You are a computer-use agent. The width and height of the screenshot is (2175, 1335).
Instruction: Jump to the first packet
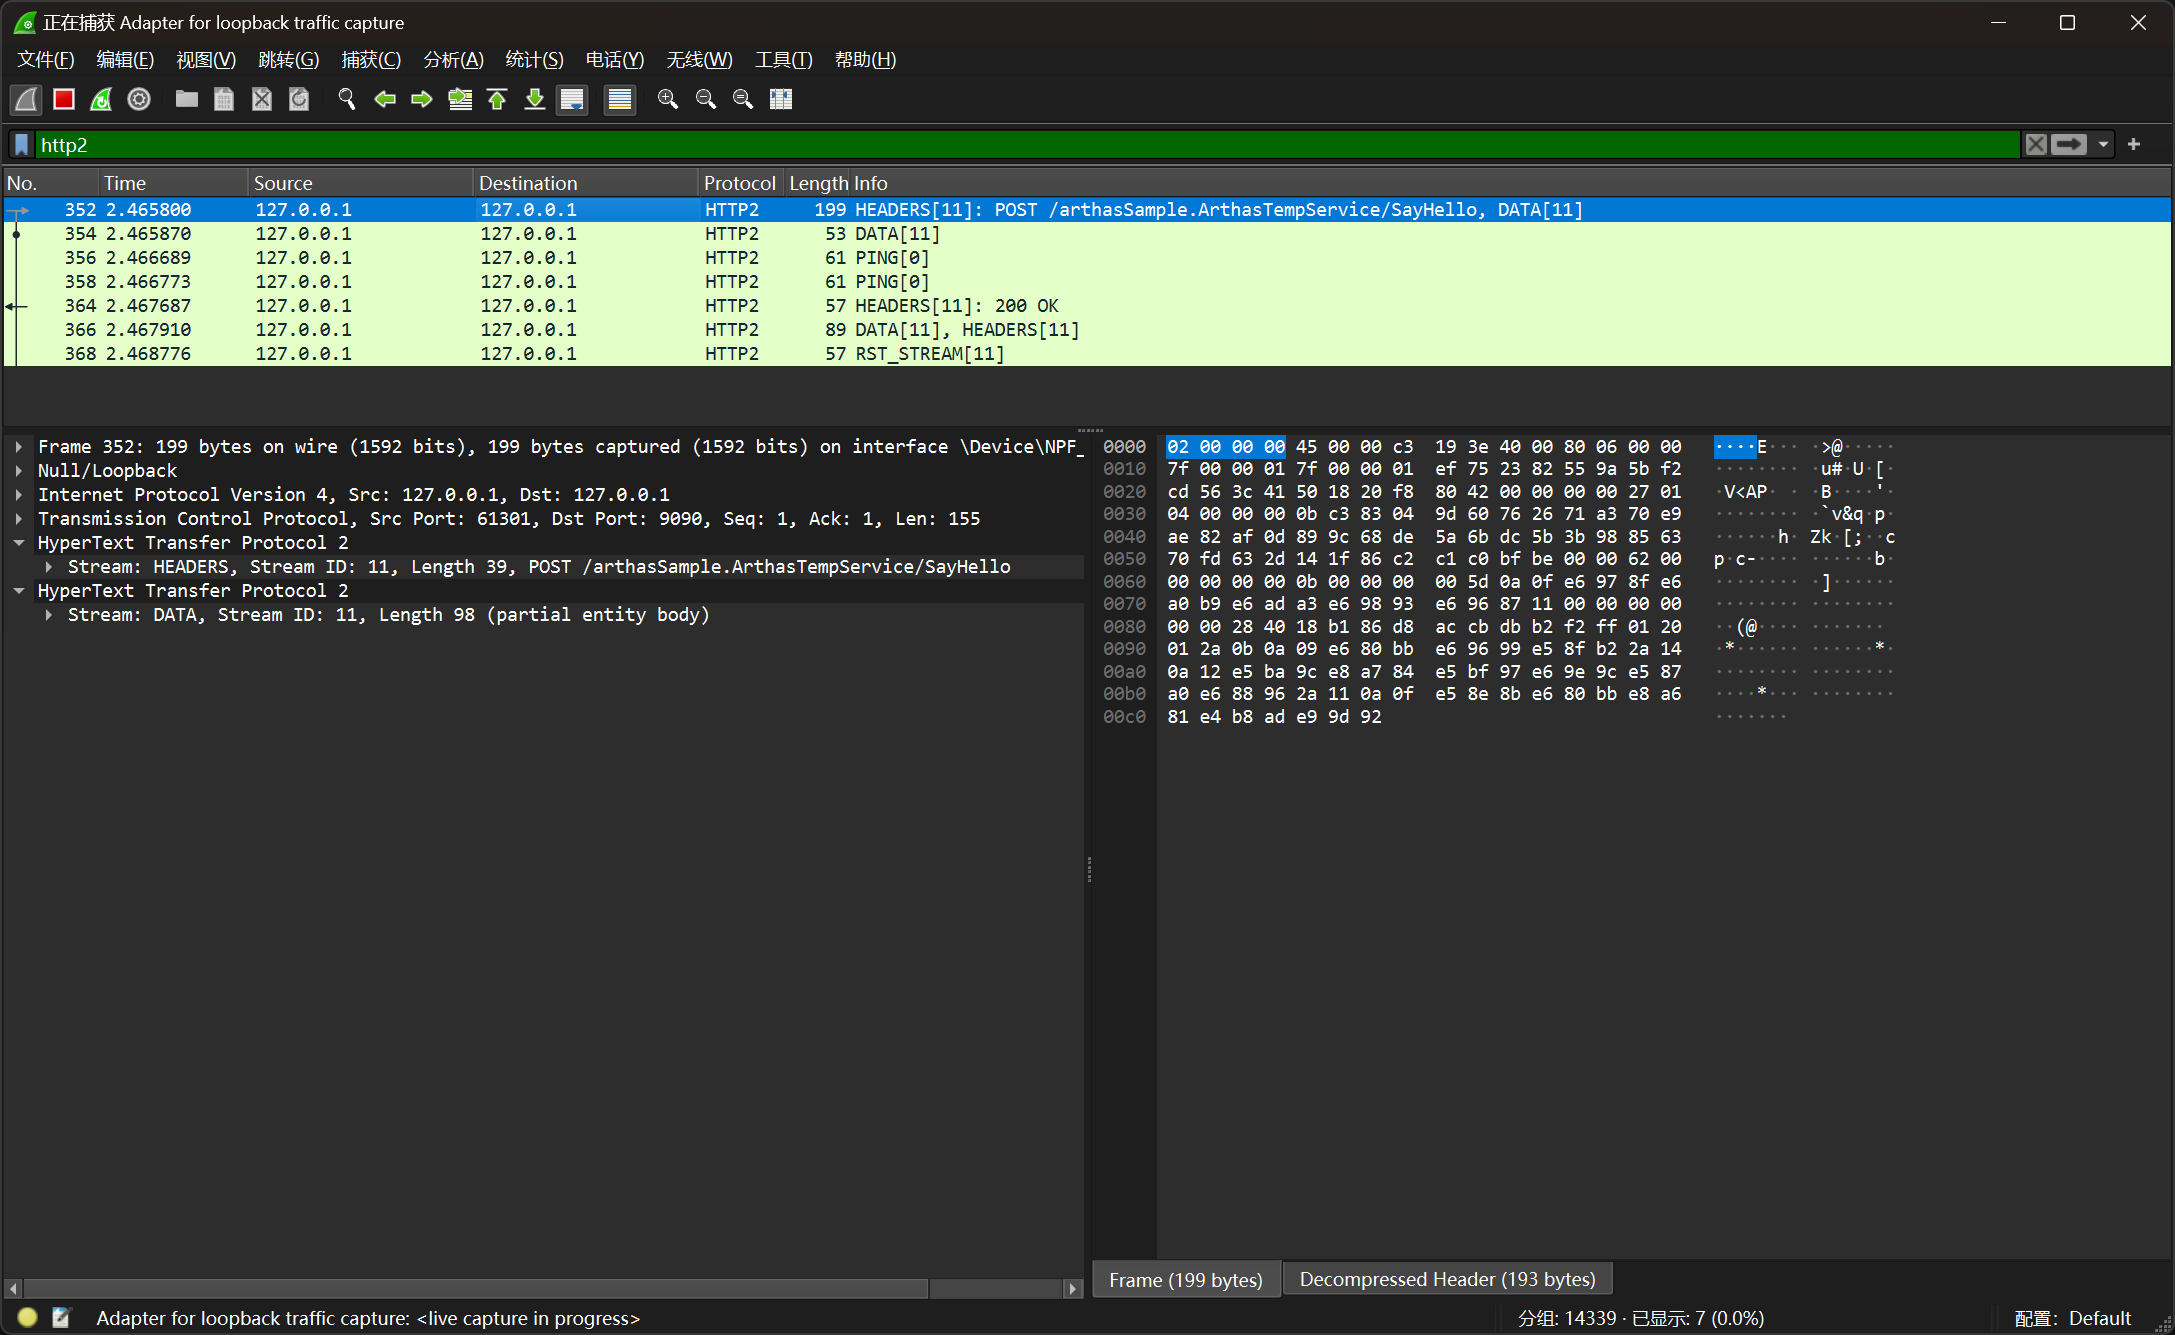tap(497, 99)
